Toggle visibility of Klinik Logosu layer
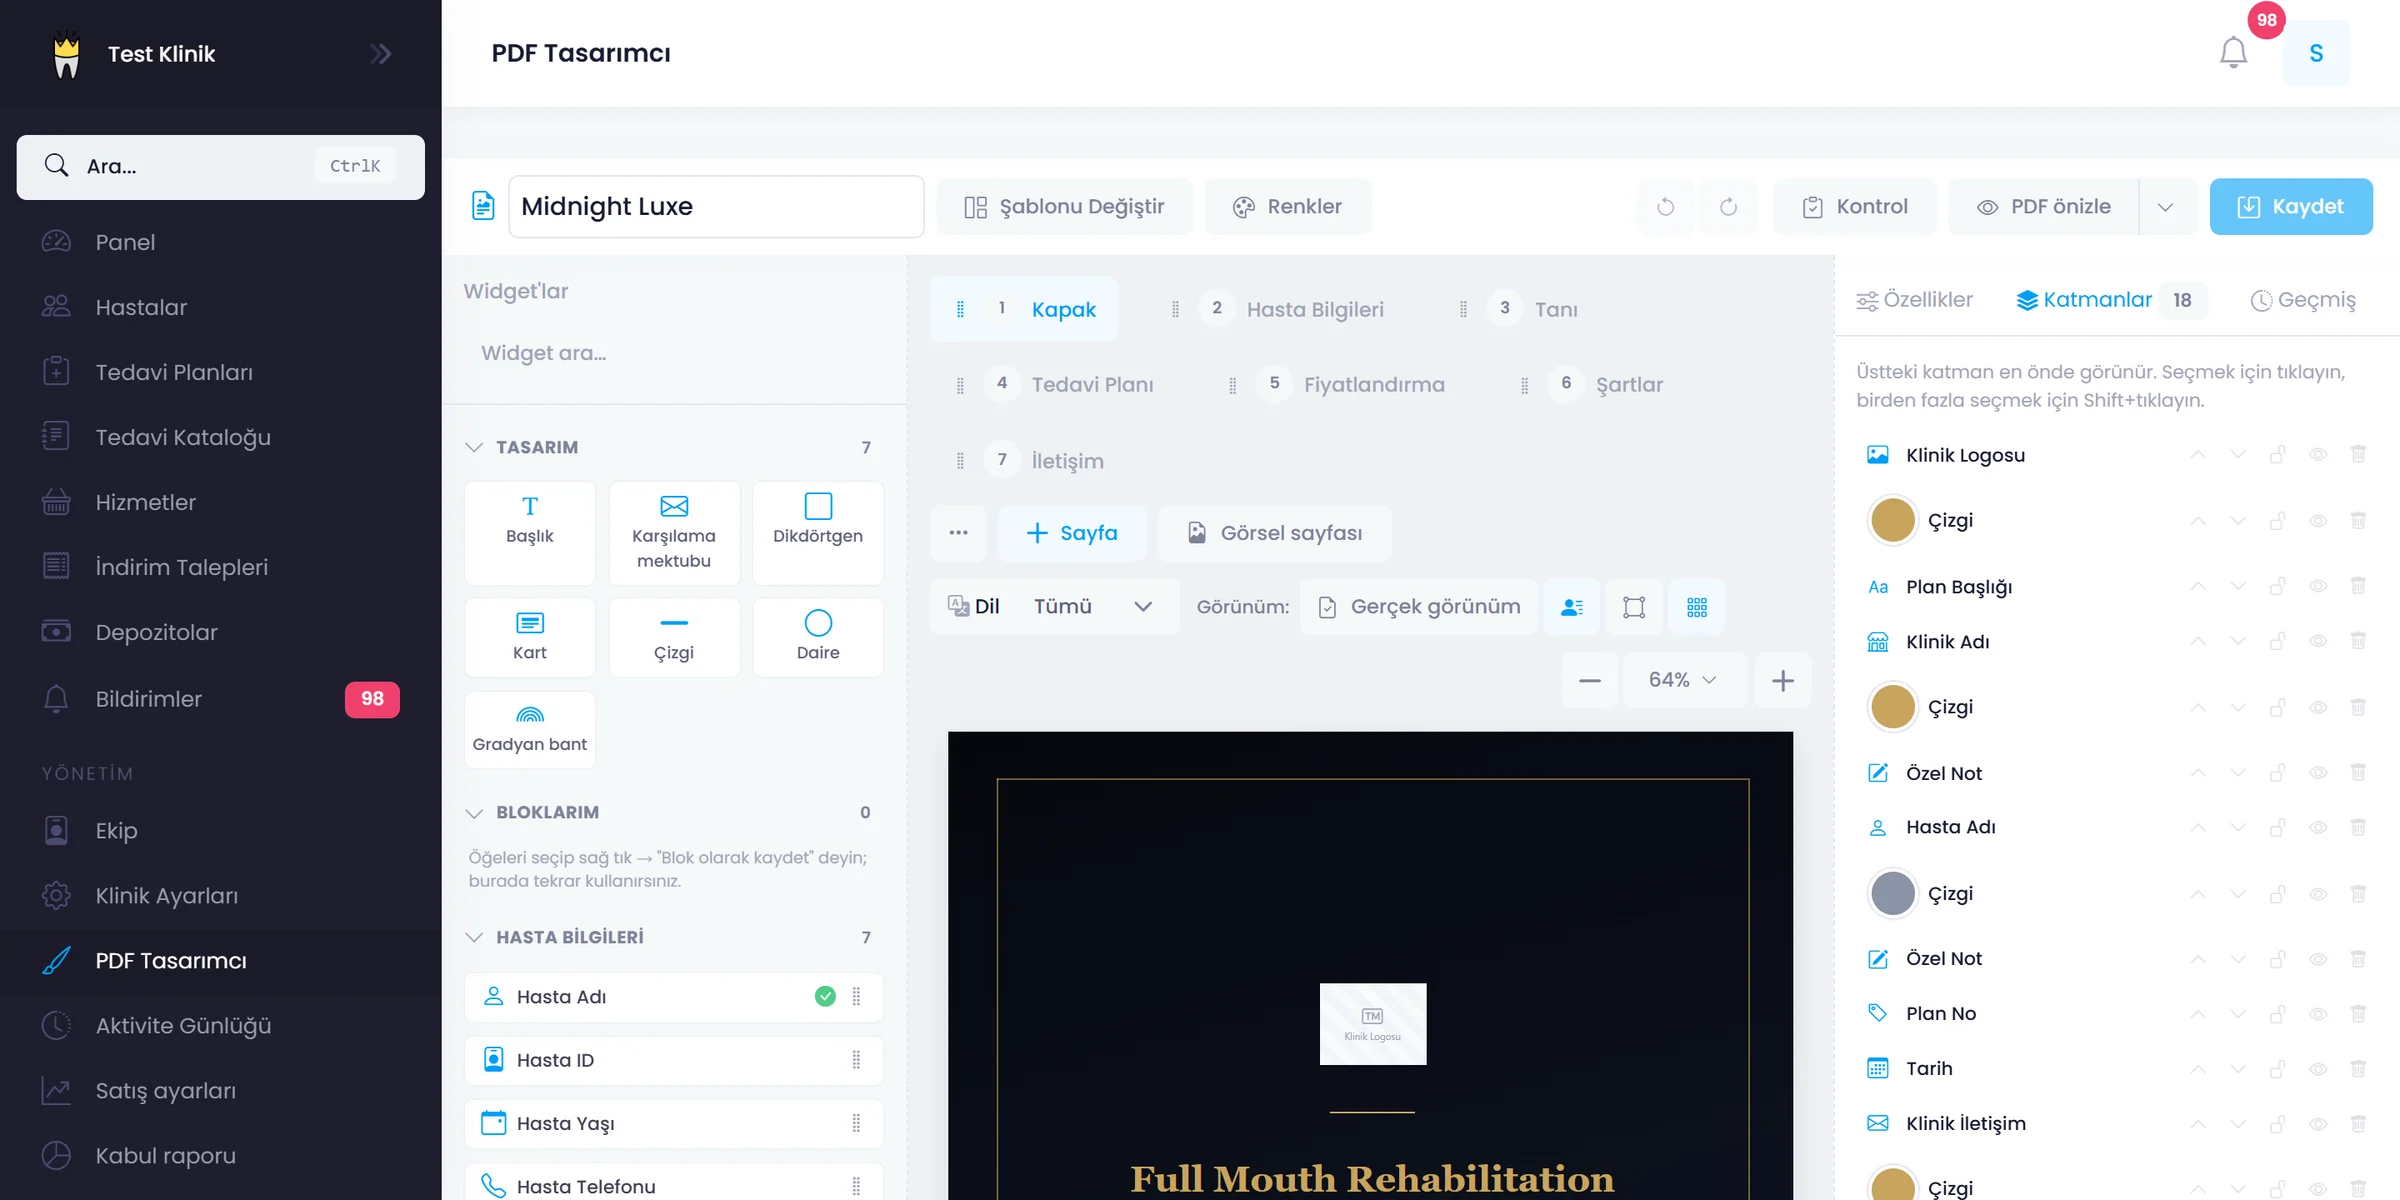The width and height of the screenshot is (2400, 1200). (2318, 455)
